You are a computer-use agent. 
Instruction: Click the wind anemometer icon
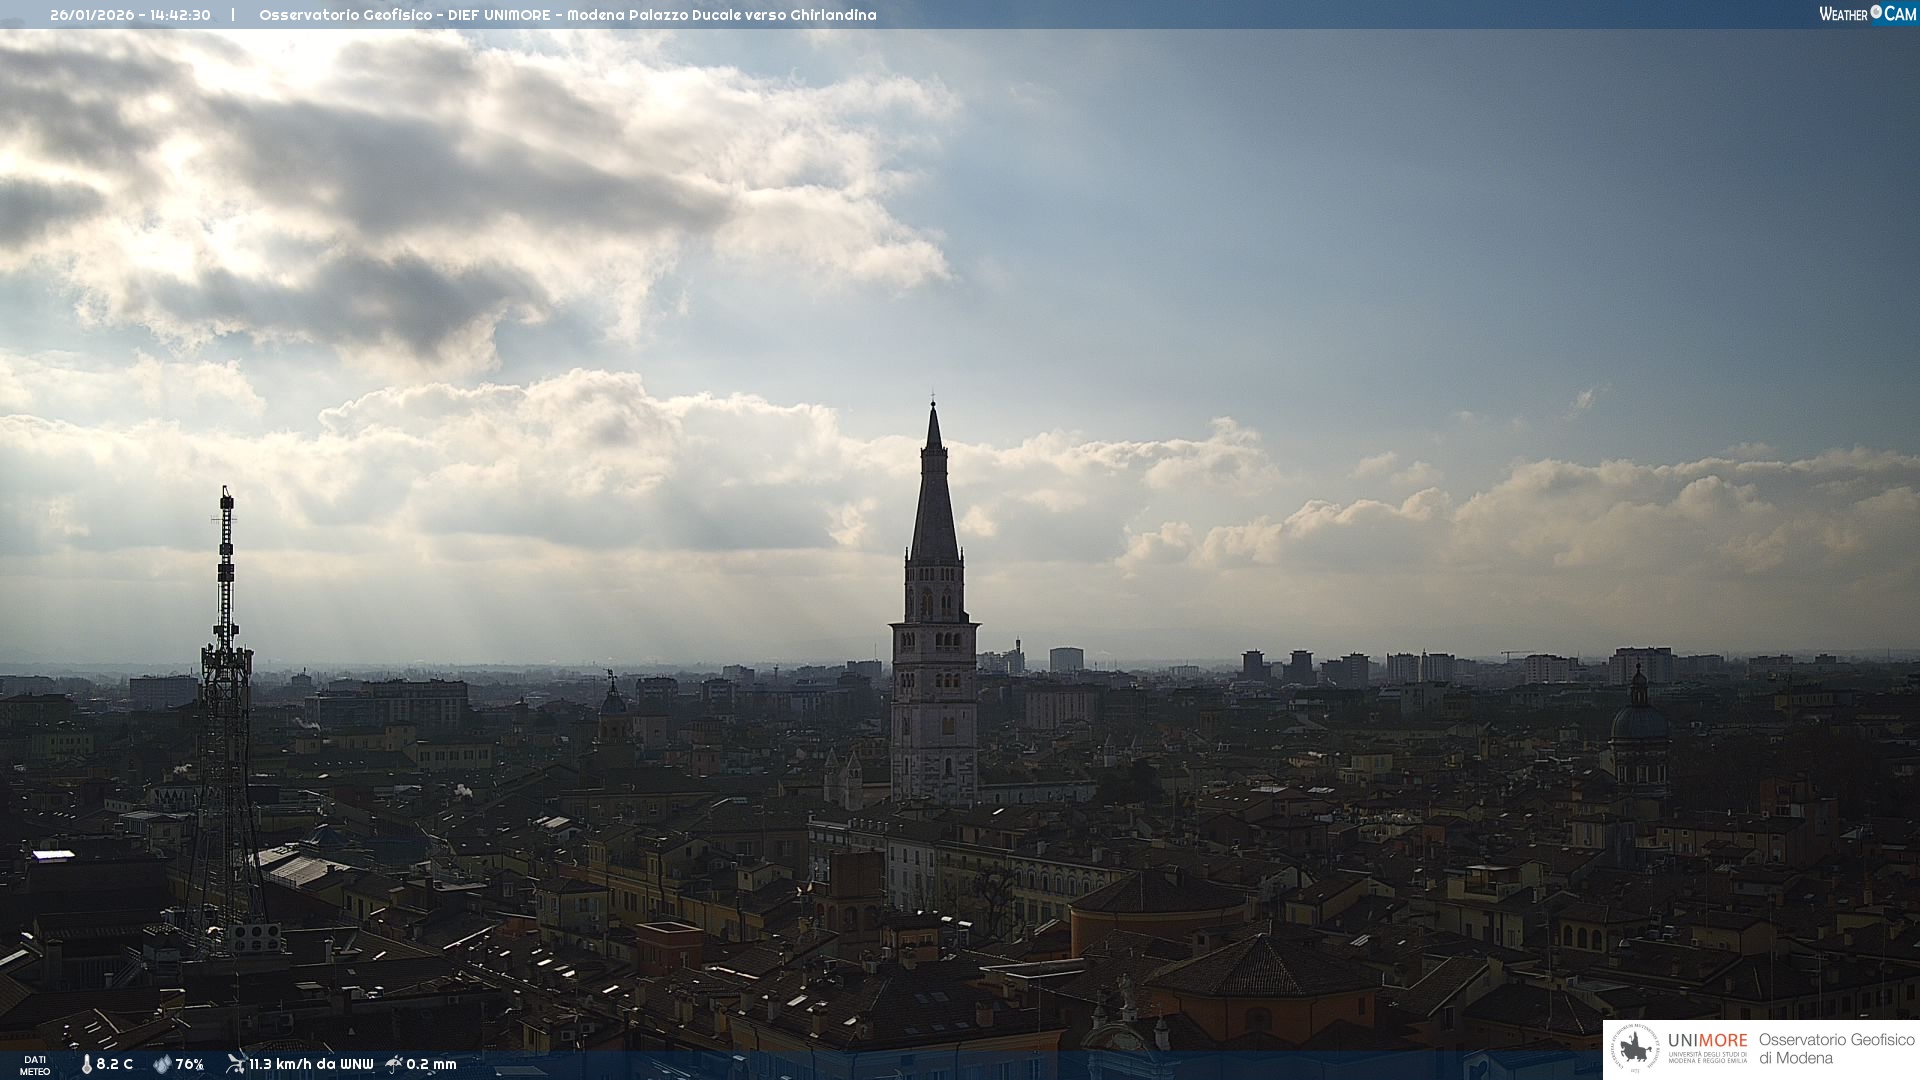click(x=235, y=1064)
